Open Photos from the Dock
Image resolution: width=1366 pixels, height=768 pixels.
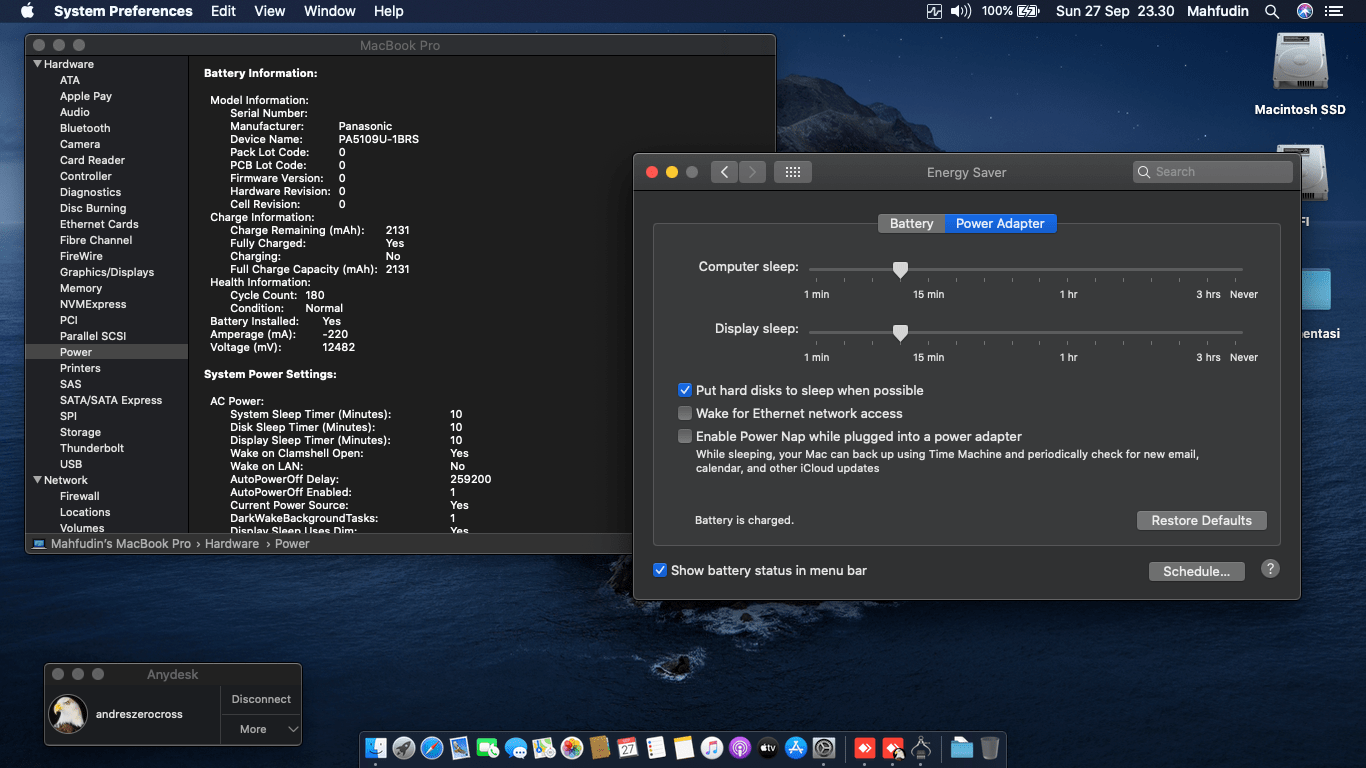point(572,748)
